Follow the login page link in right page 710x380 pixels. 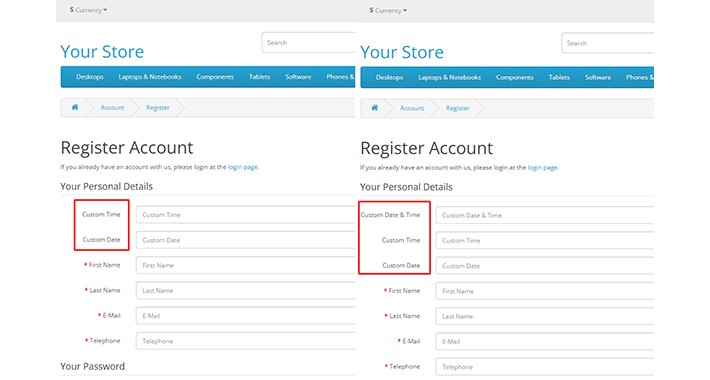(x=542, y=168)
